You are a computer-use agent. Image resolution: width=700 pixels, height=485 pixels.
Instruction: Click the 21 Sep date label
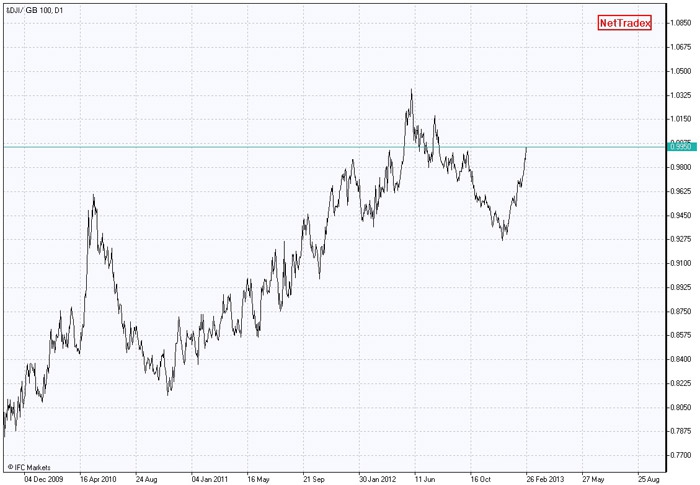pos(319,478)
